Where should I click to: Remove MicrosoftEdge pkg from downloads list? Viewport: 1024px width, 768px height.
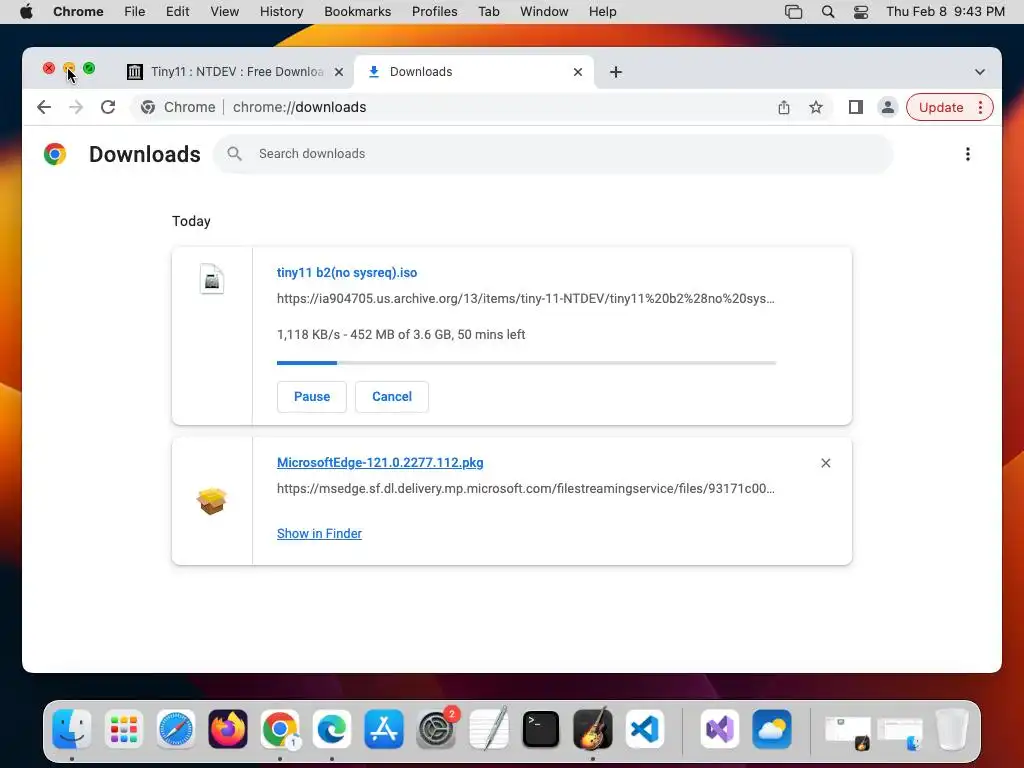825,463
